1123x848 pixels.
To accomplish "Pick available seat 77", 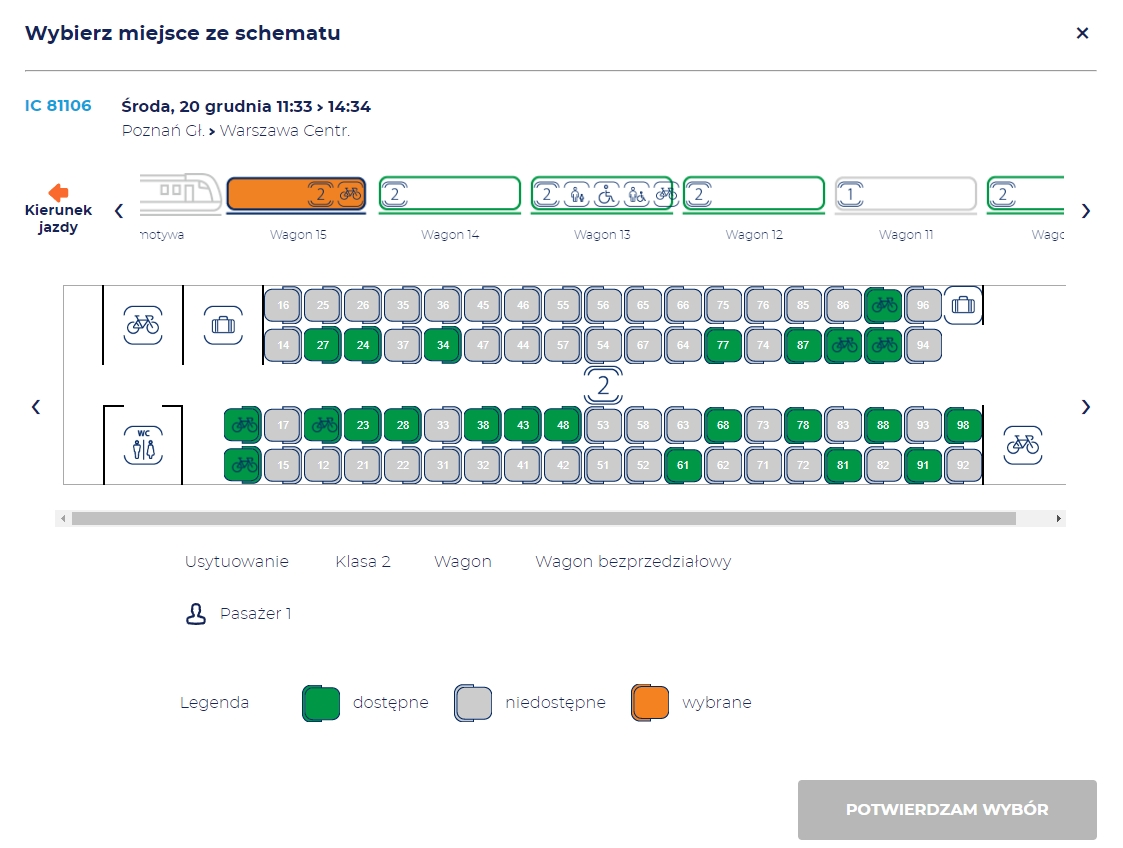I will 722,345.
